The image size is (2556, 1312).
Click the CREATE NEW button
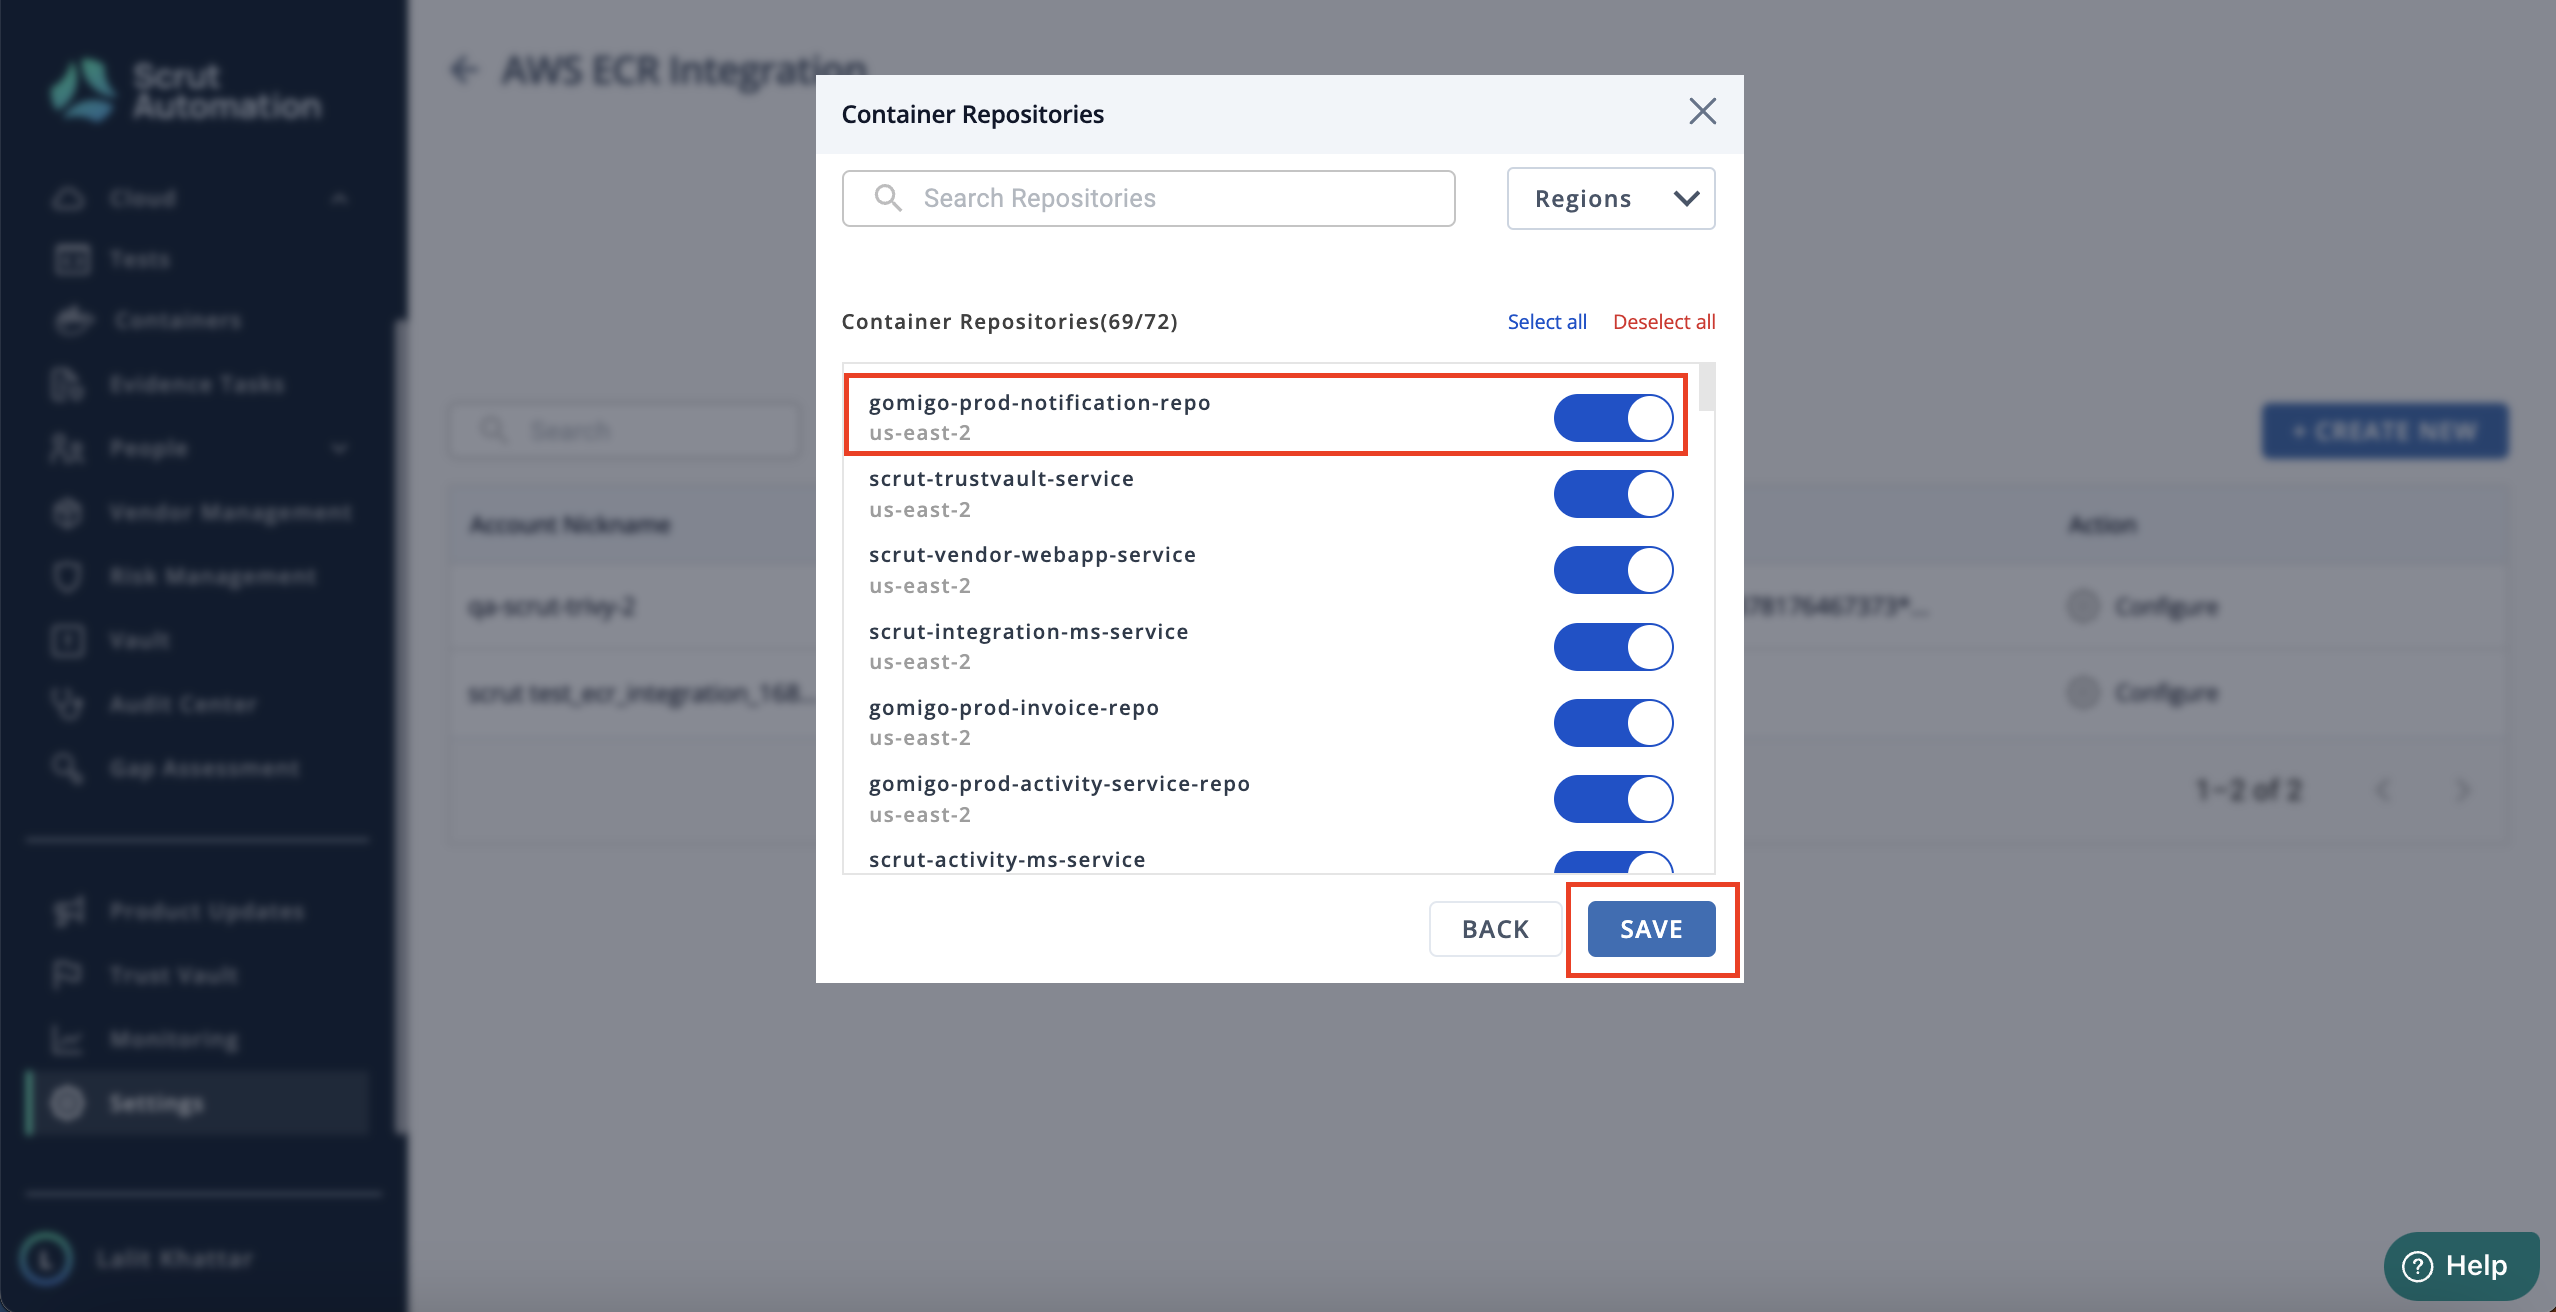coord(2385,431)
